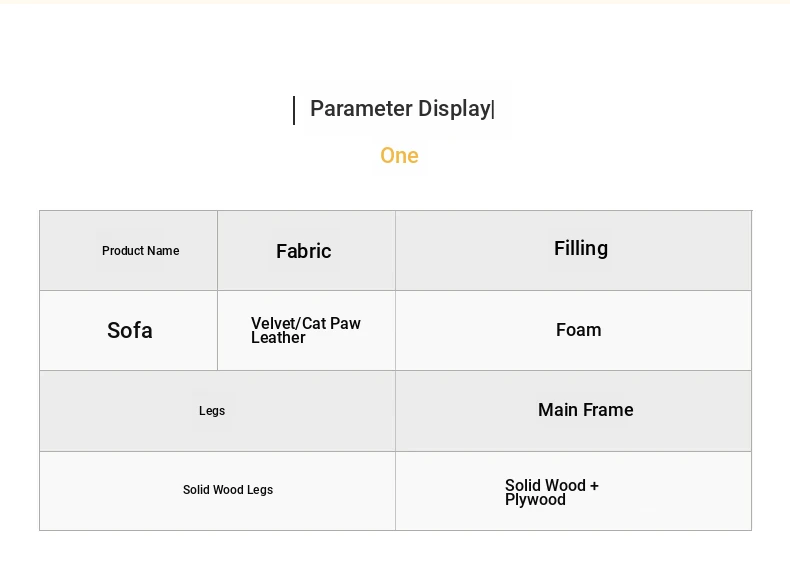790x572 pixels.
Task: Click the "Velvet/Cat Paw" text line
Action: (x=306, y=323)
